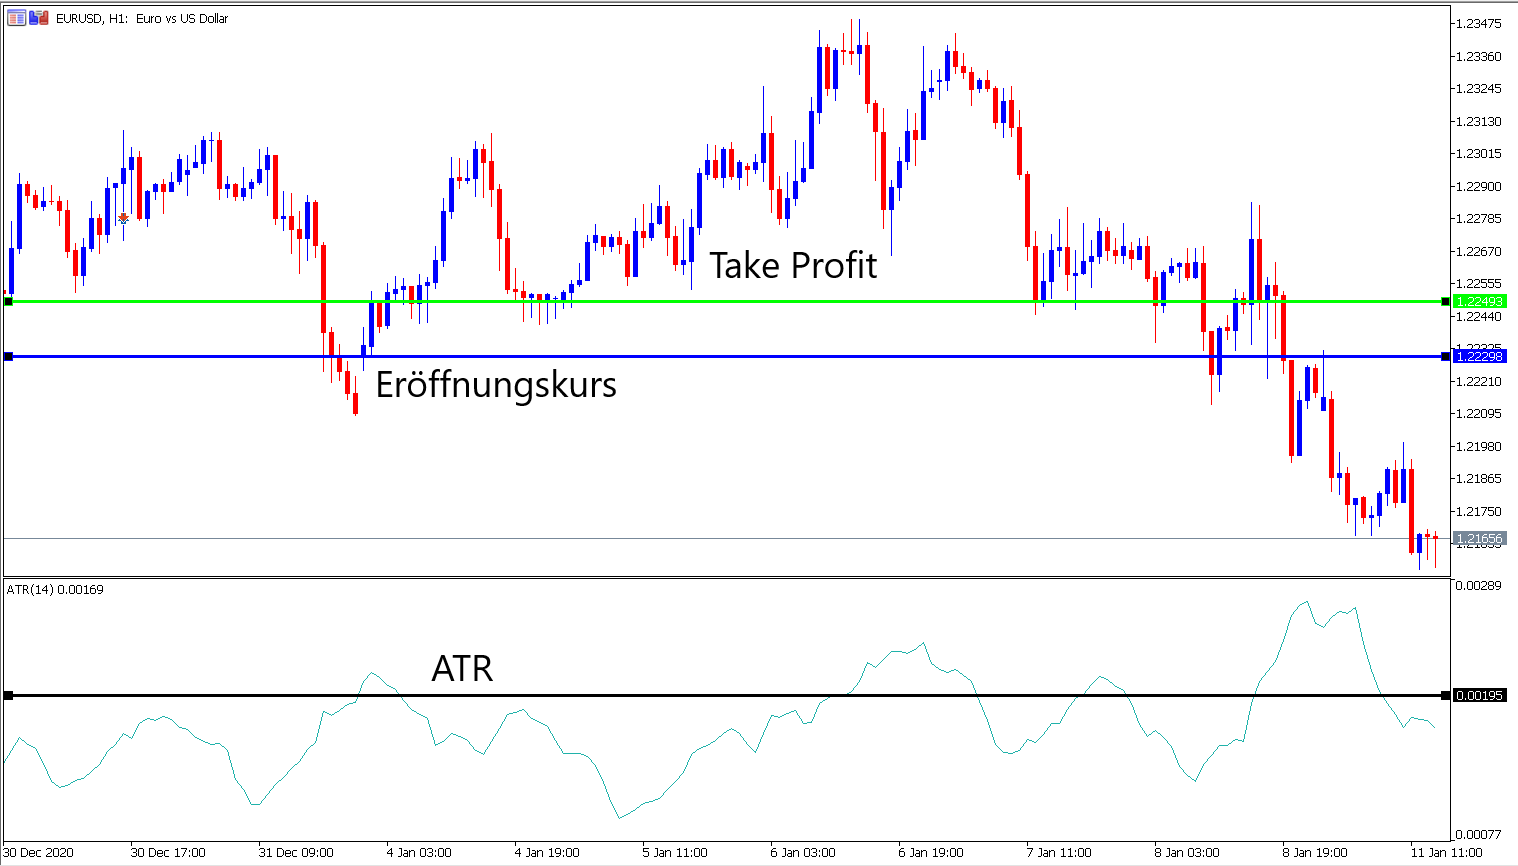Image resolution: width=1518 pixels, height=866 pixels.
Task: Click the '4 Jan 03:00' time label
Action: [x=419, y=853]
